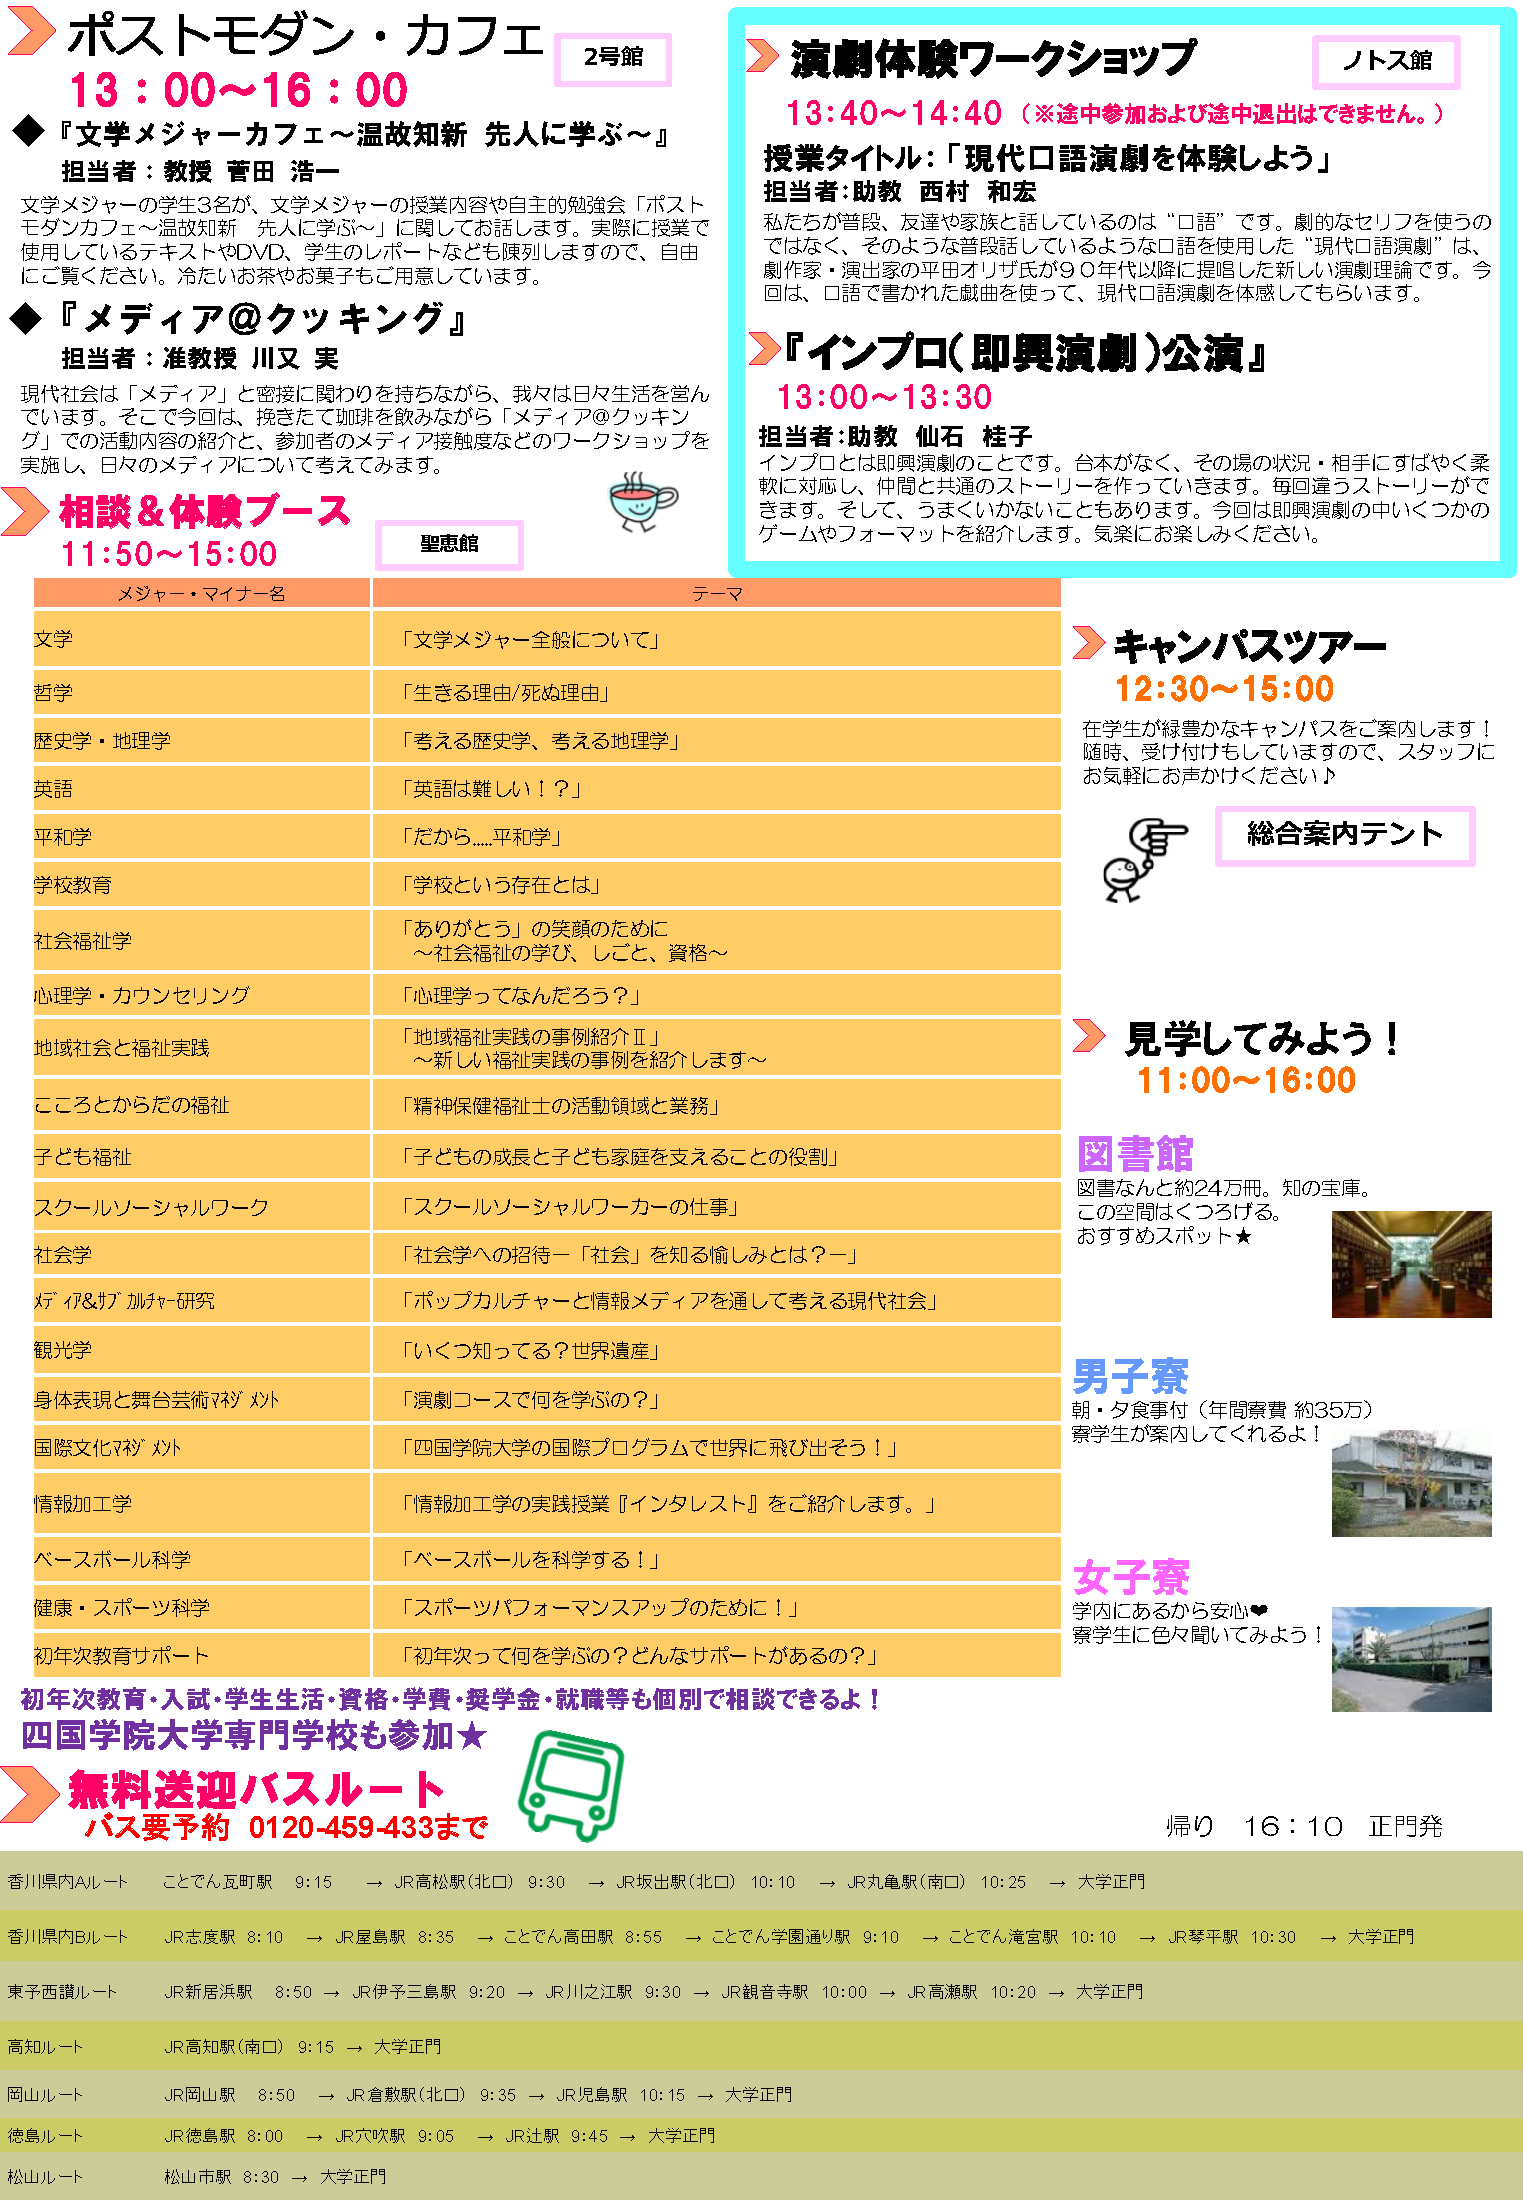The height and width of the screenshot is (2200, 1523).
Task: Click the arrow icon beside 演劇体験ワークショップ
Action: tap(762, 55)
